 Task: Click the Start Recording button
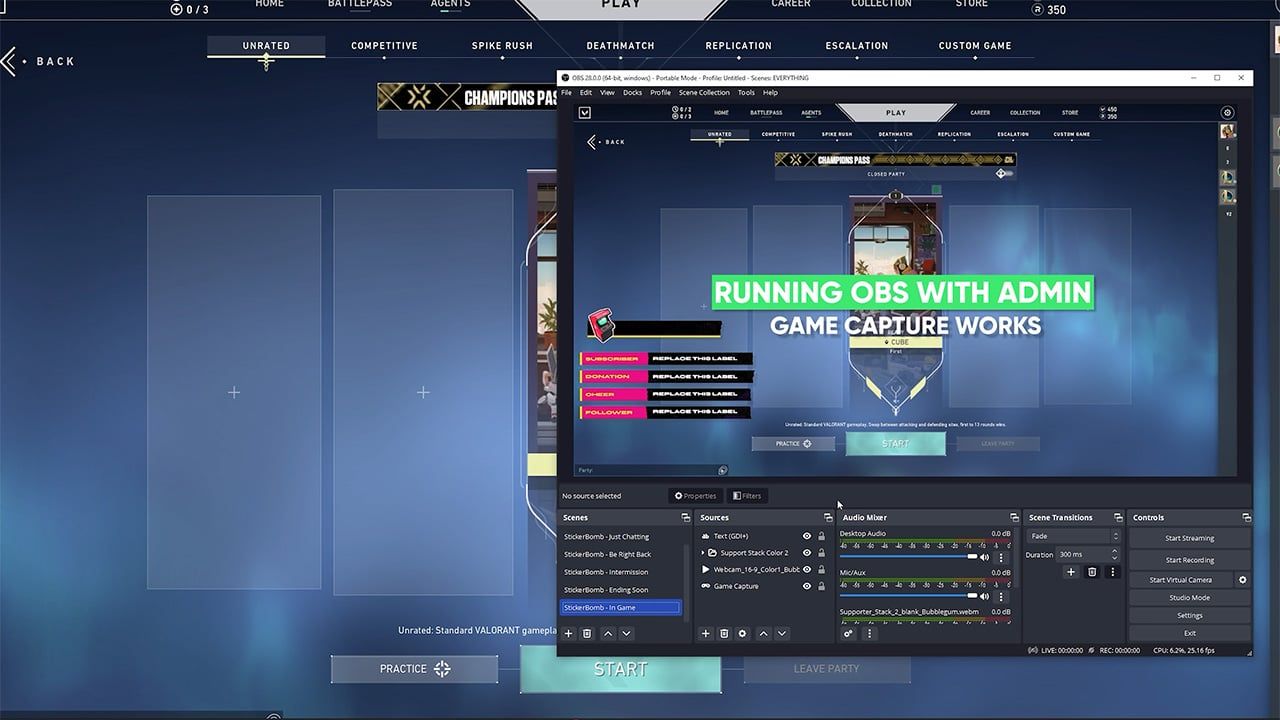coord(1189,560)
